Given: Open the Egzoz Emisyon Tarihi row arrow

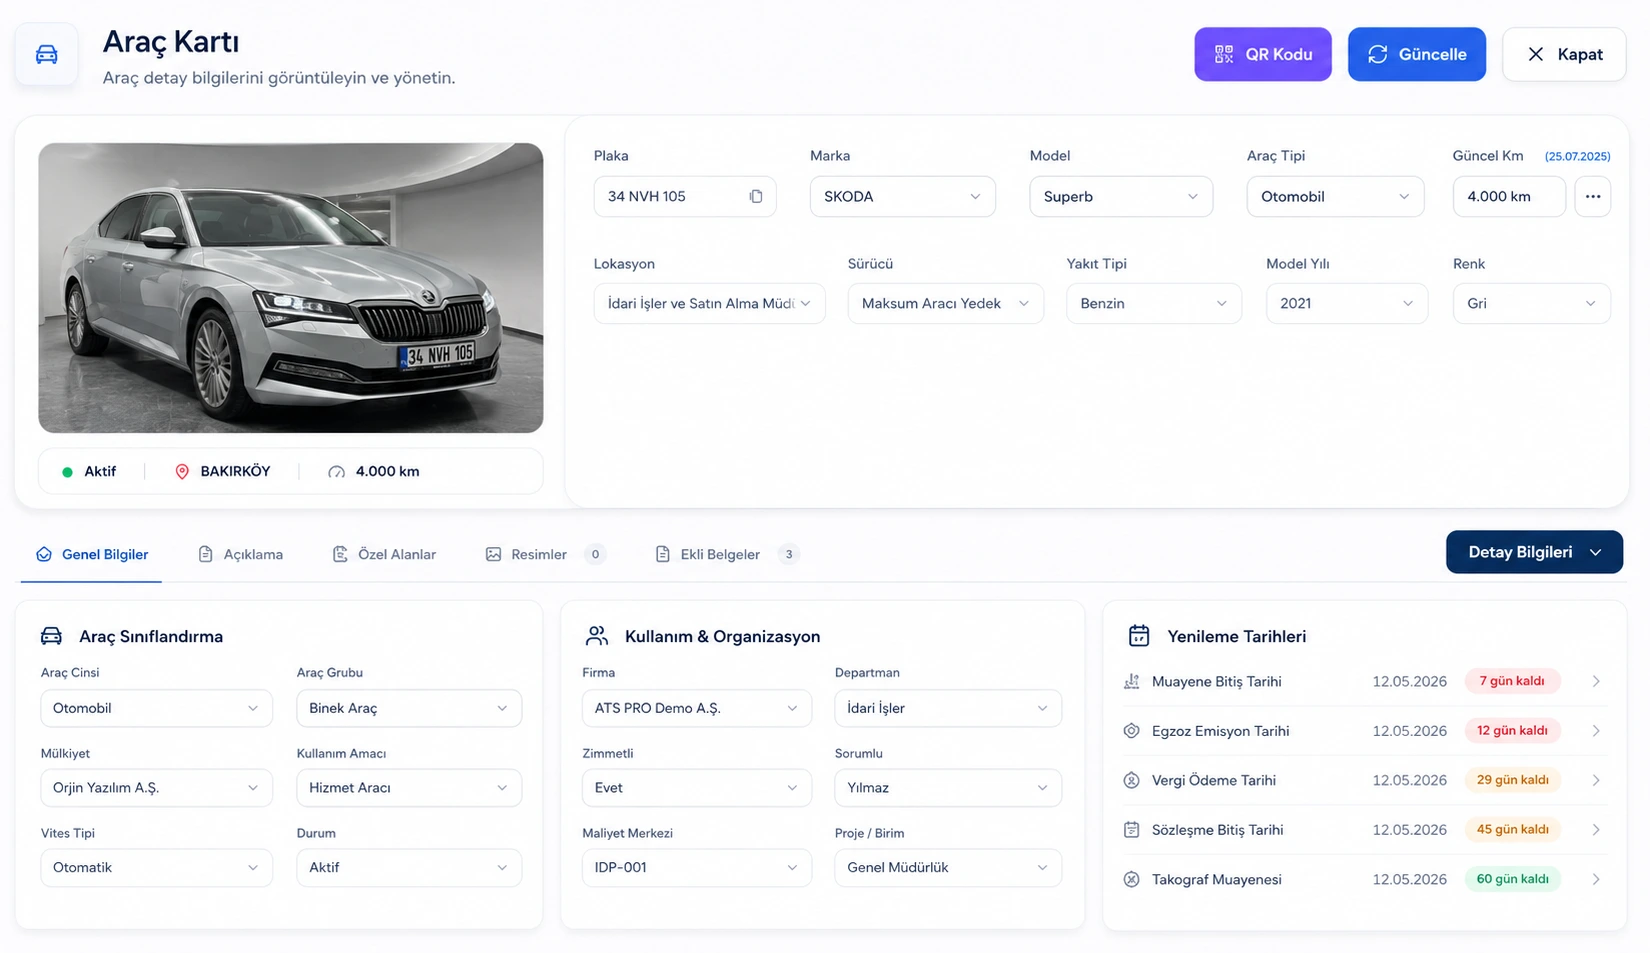Looking at the screenshot, I should [1596, 731].
